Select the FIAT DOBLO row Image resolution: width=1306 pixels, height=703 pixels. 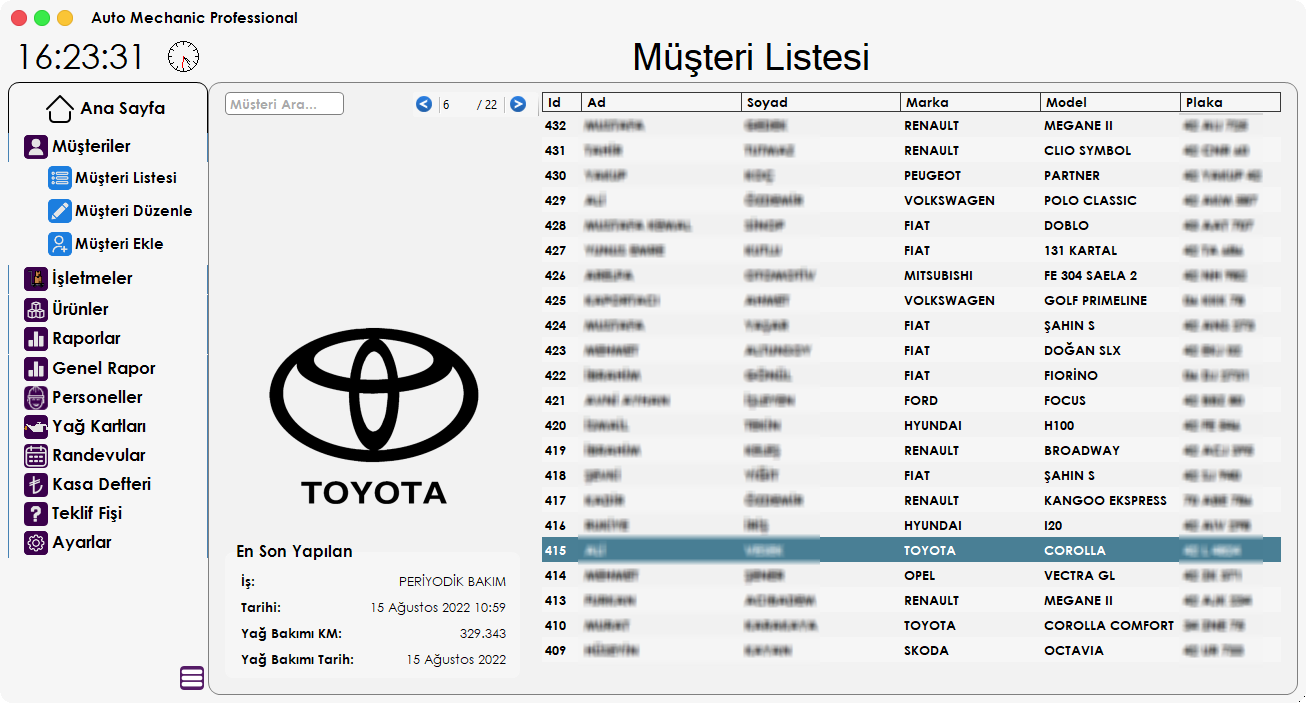[x=911, y=226]
